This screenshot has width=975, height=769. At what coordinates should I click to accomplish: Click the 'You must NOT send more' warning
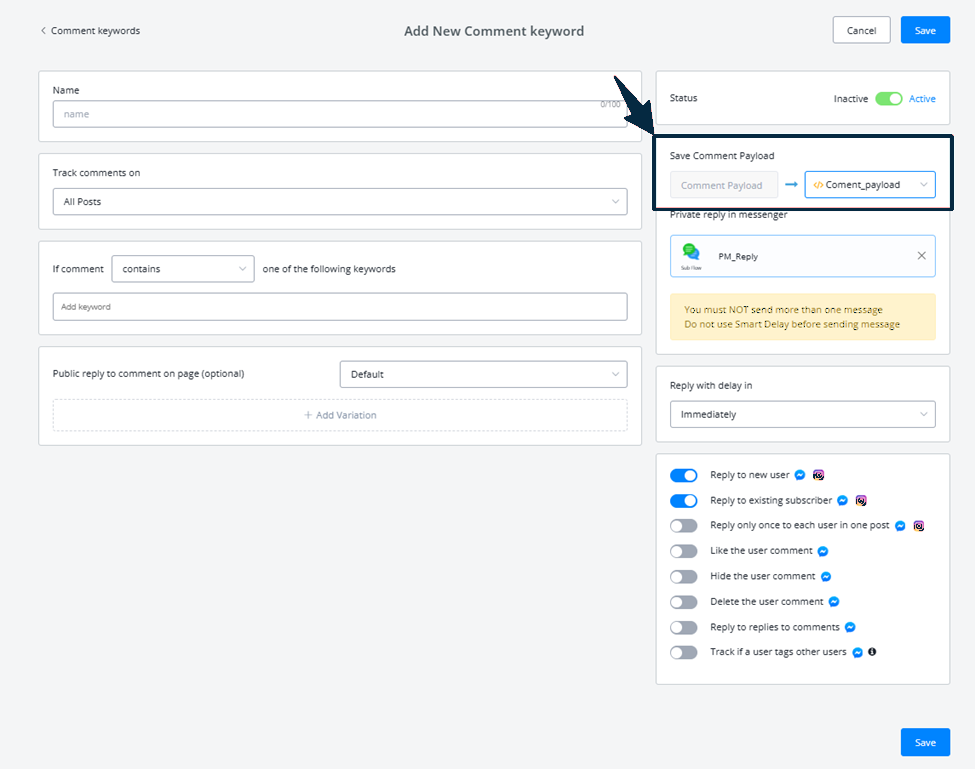[x=783, y=310]
